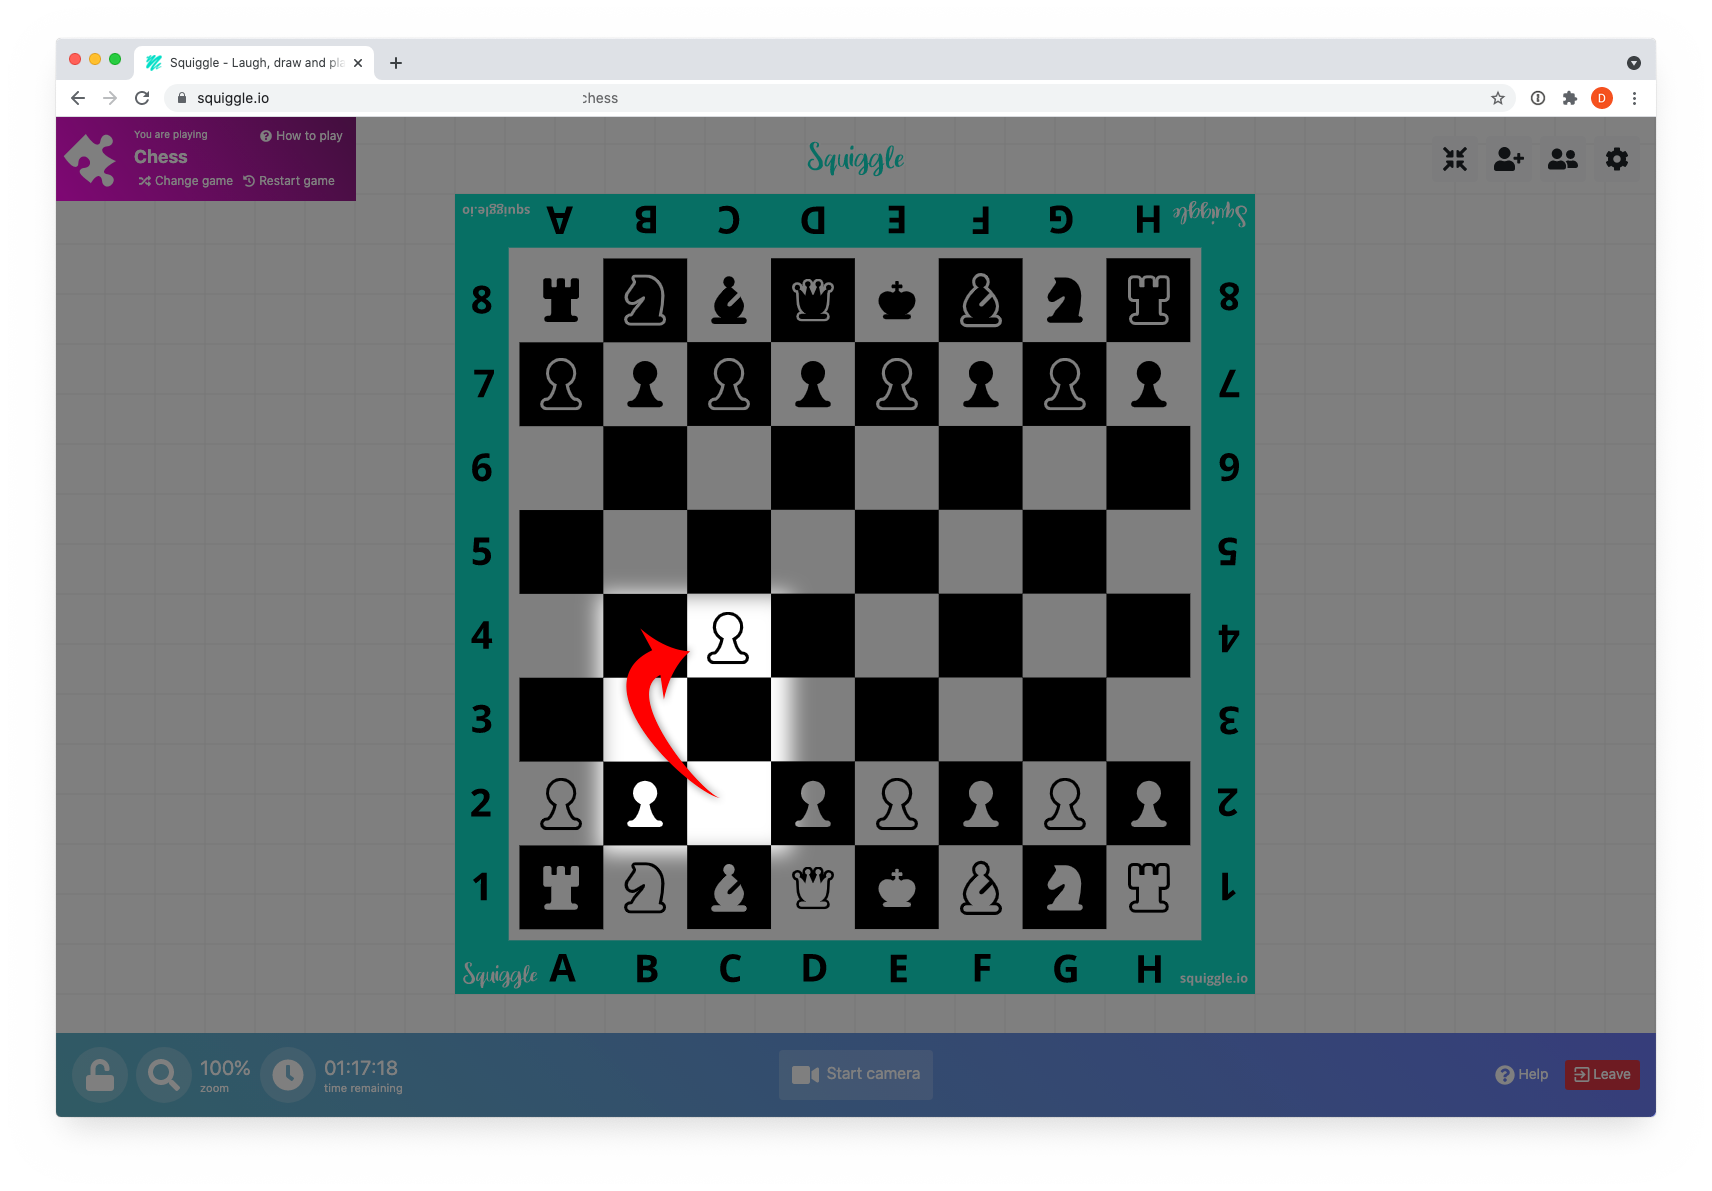Select the white knight on G1
Screen dimensions: 1712x1191
tap(1065, 887)
